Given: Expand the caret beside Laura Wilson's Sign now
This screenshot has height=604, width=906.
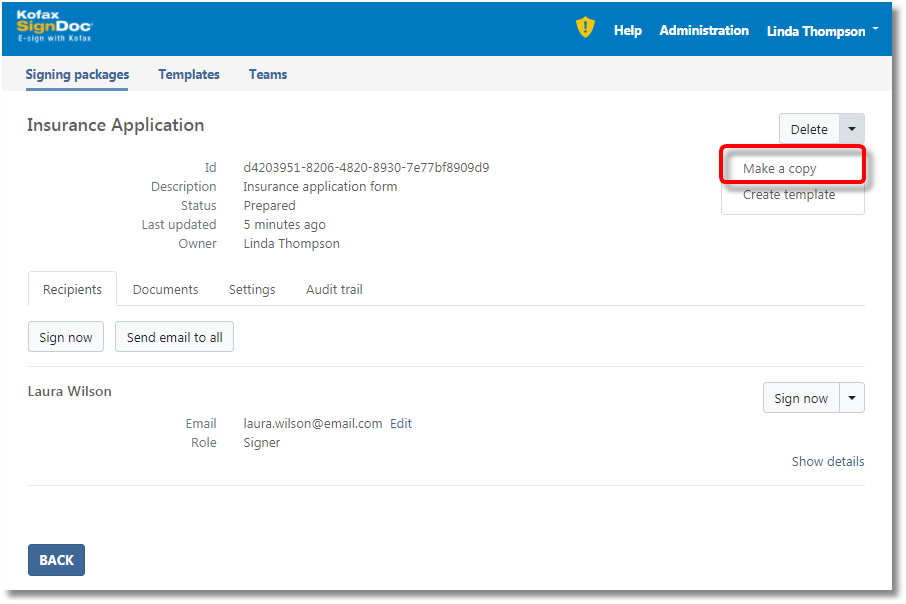Looking at the screenshot, I should coord(852,398).
